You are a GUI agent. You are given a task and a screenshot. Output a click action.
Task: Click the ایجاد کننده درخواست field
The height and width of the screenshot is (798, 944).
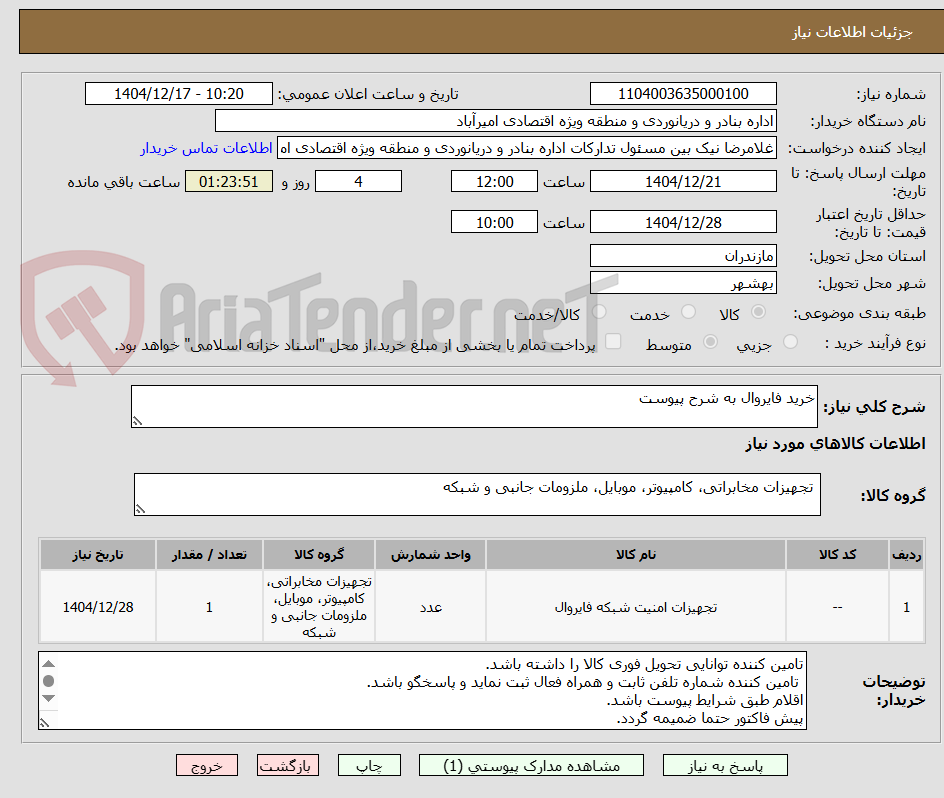click(x=527, y=148)
